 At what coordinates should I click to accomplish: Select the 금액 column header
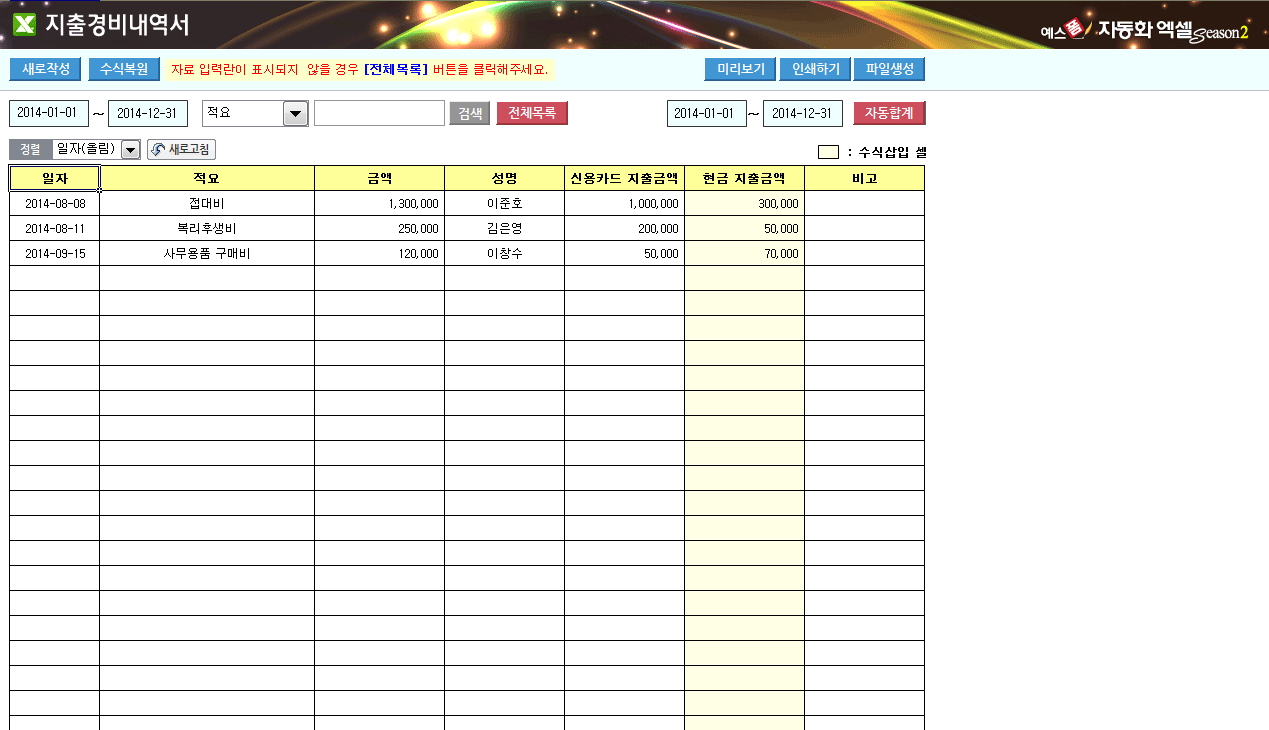(x=380, y=178)
